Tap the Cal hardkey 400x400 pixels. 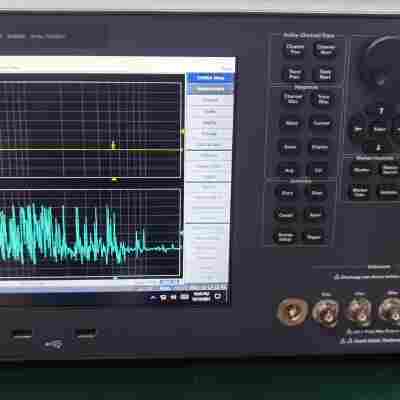pos(318,171)
